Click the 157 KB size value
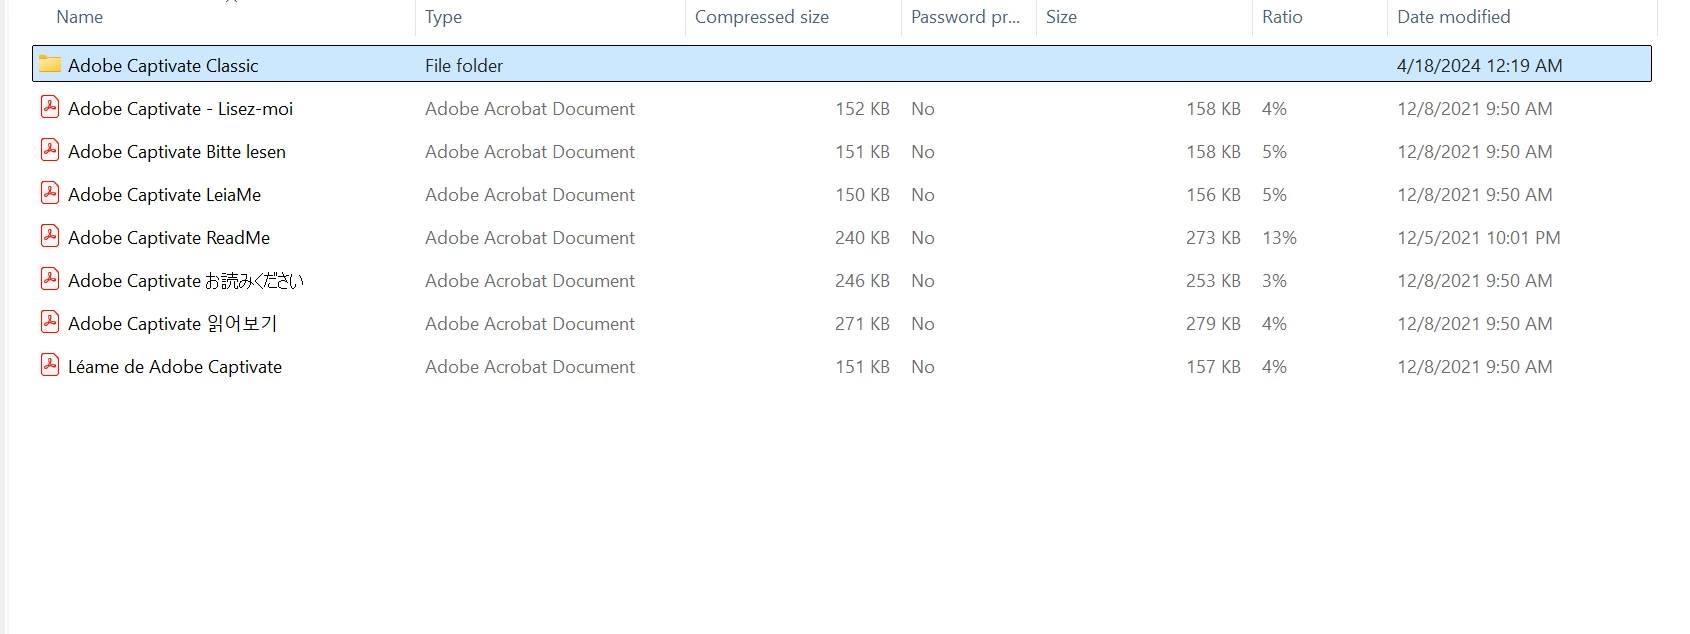Viewport: 1690px width, 634px height. click(1213, 366)
